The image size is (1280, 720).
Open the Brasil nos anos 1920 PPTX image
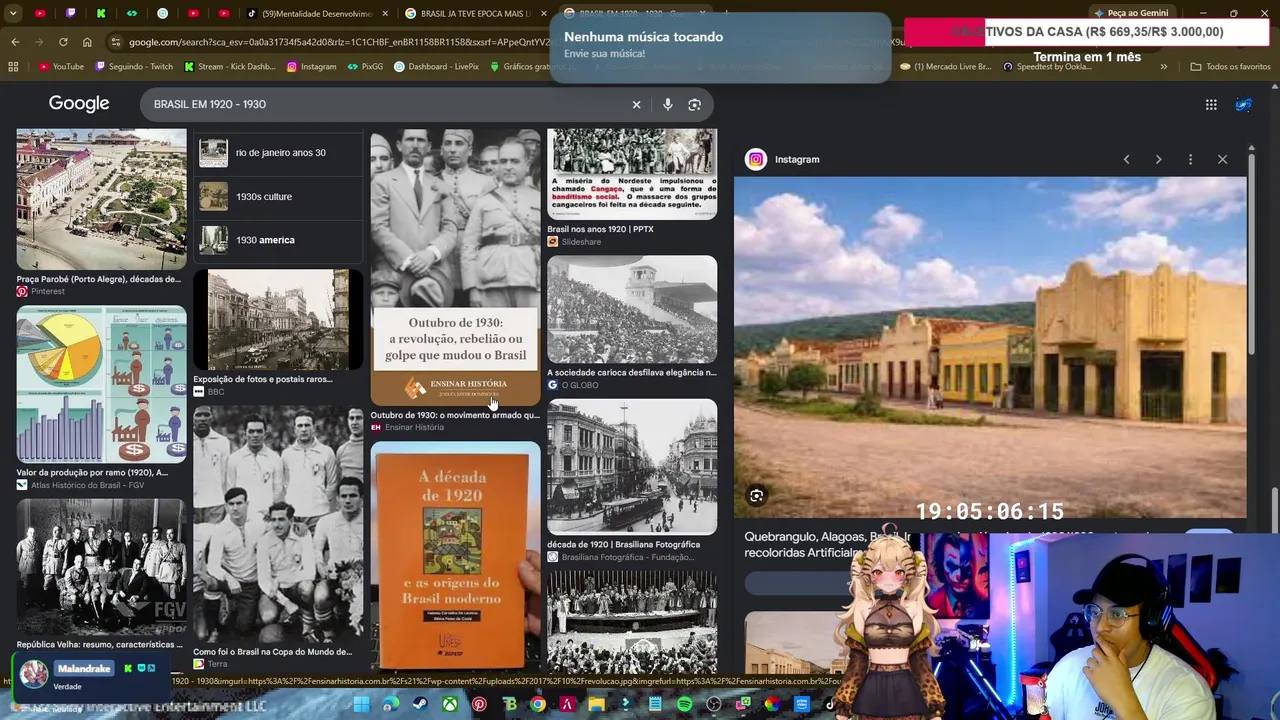coord(632,175)
